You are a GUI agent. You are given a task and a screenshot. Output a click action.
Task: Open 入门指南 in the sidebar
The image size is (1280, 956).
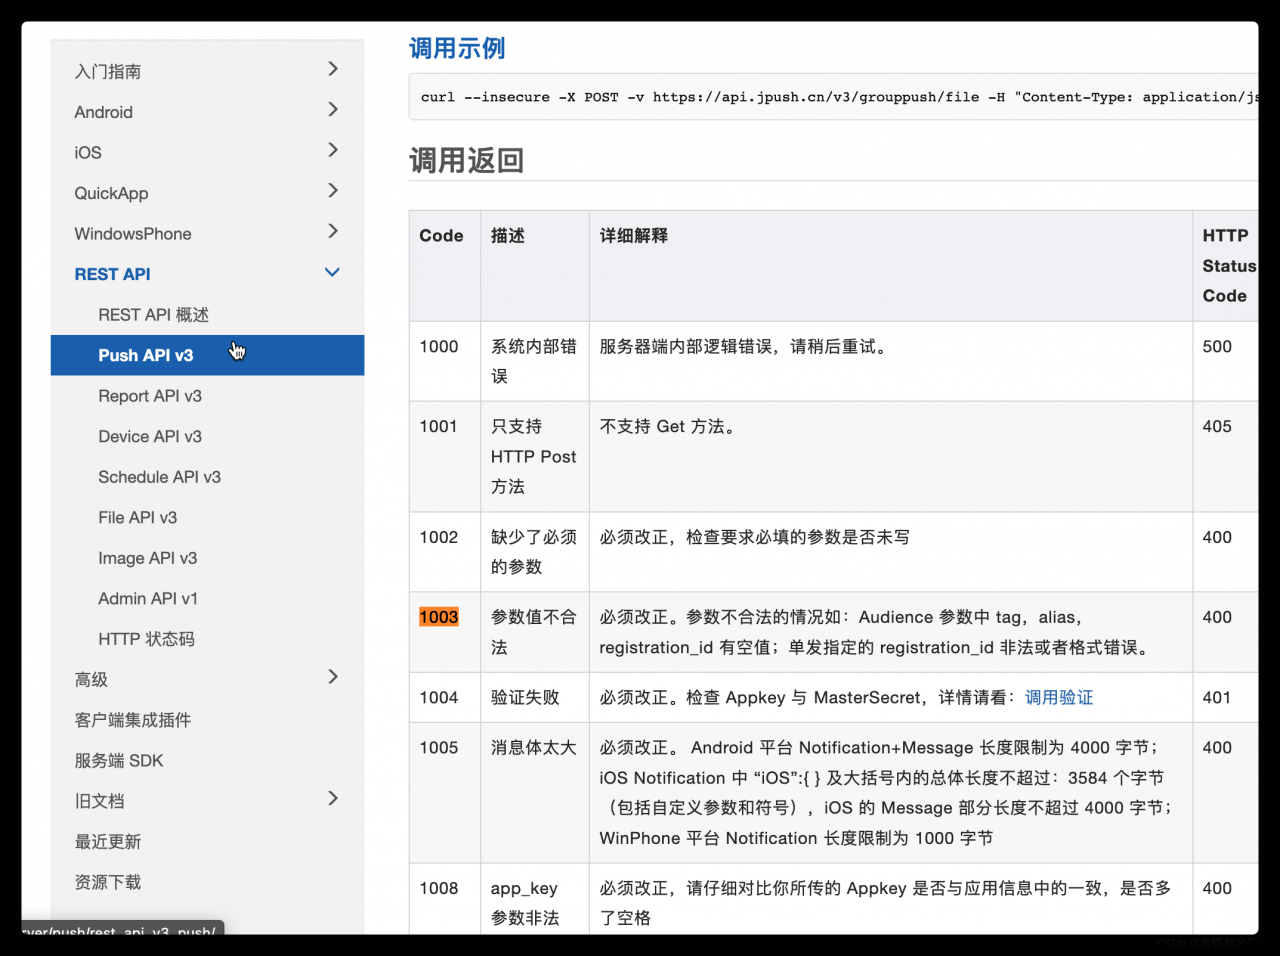tap(108, 71)
